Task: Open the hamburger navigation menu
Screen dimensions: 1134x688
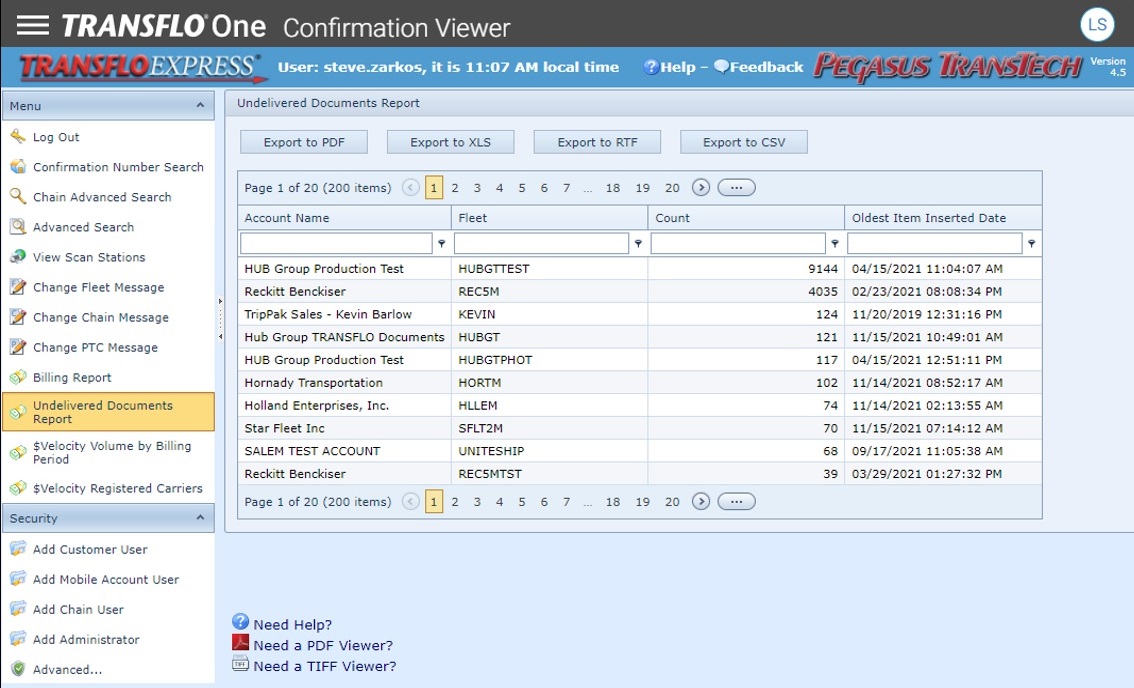Action: click(33, 25)
